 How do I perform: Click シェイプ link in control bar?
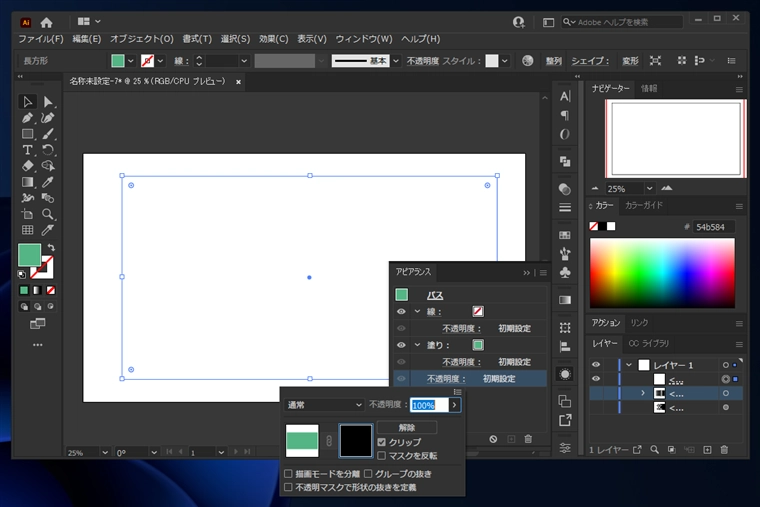(590, 61)
